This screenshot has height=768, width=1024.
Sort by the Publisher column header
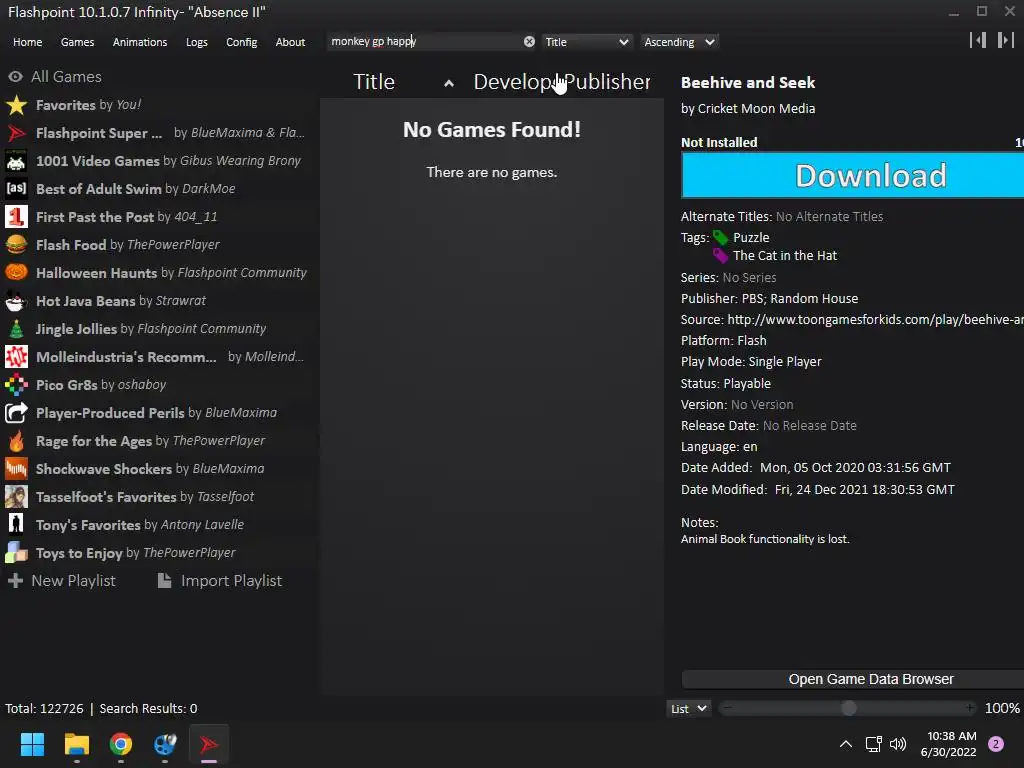pos(607,82)
